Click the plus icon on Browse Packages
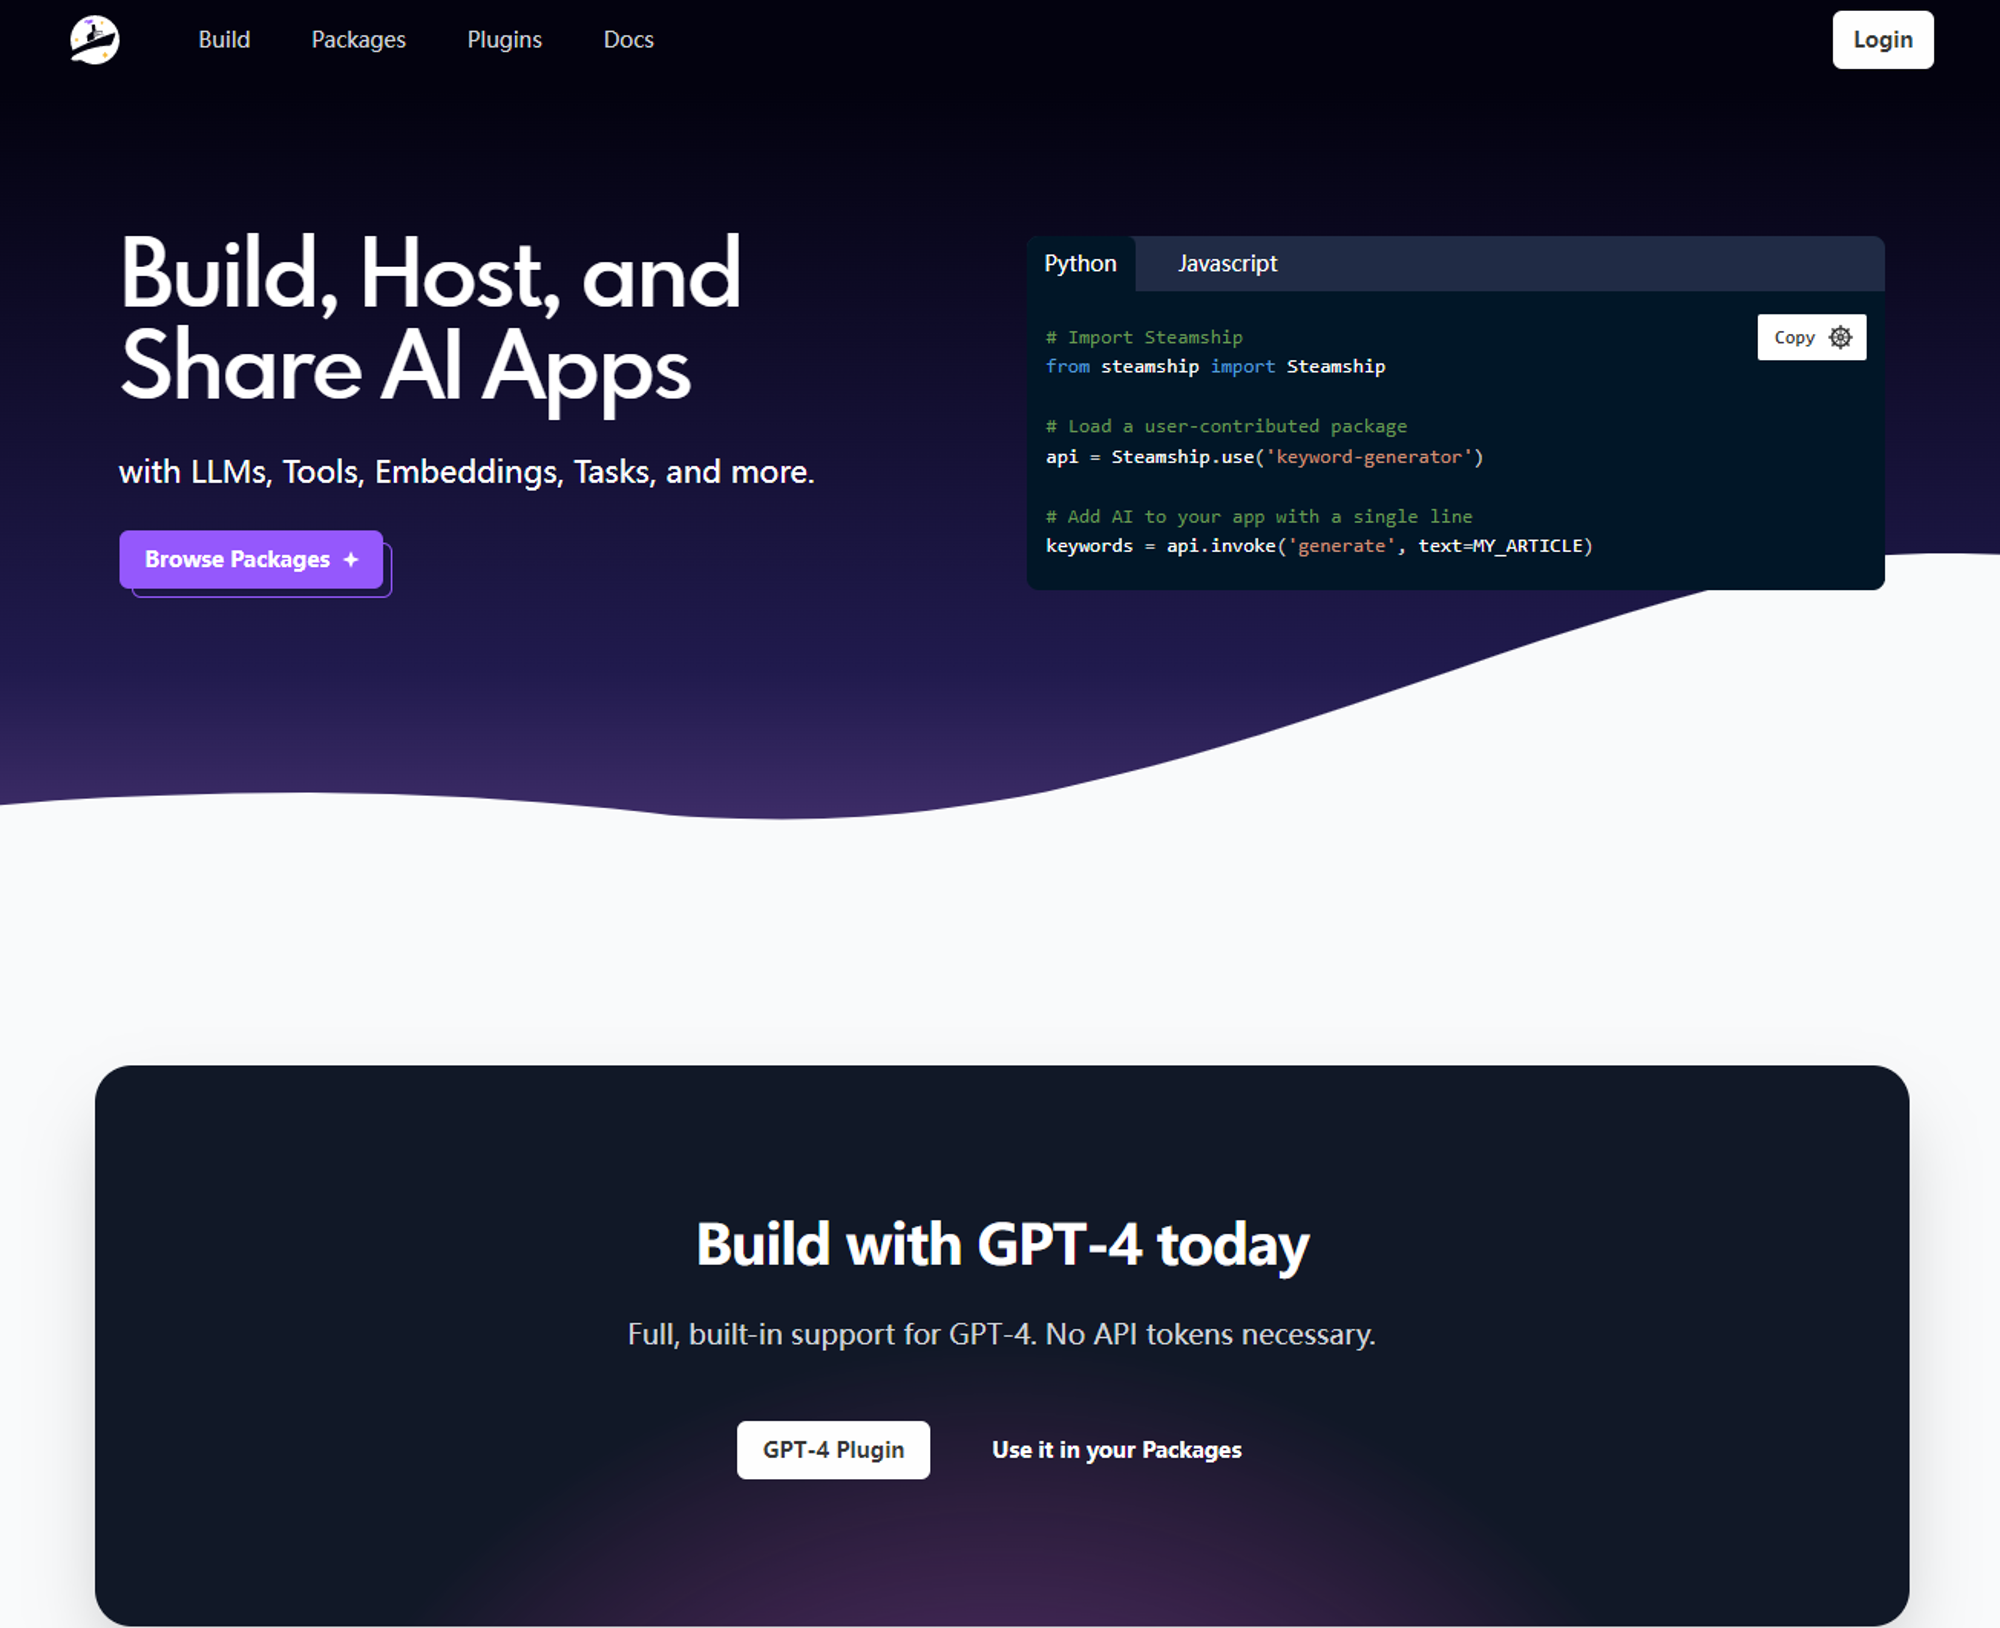The image size is (2000, 1628). 351,560
